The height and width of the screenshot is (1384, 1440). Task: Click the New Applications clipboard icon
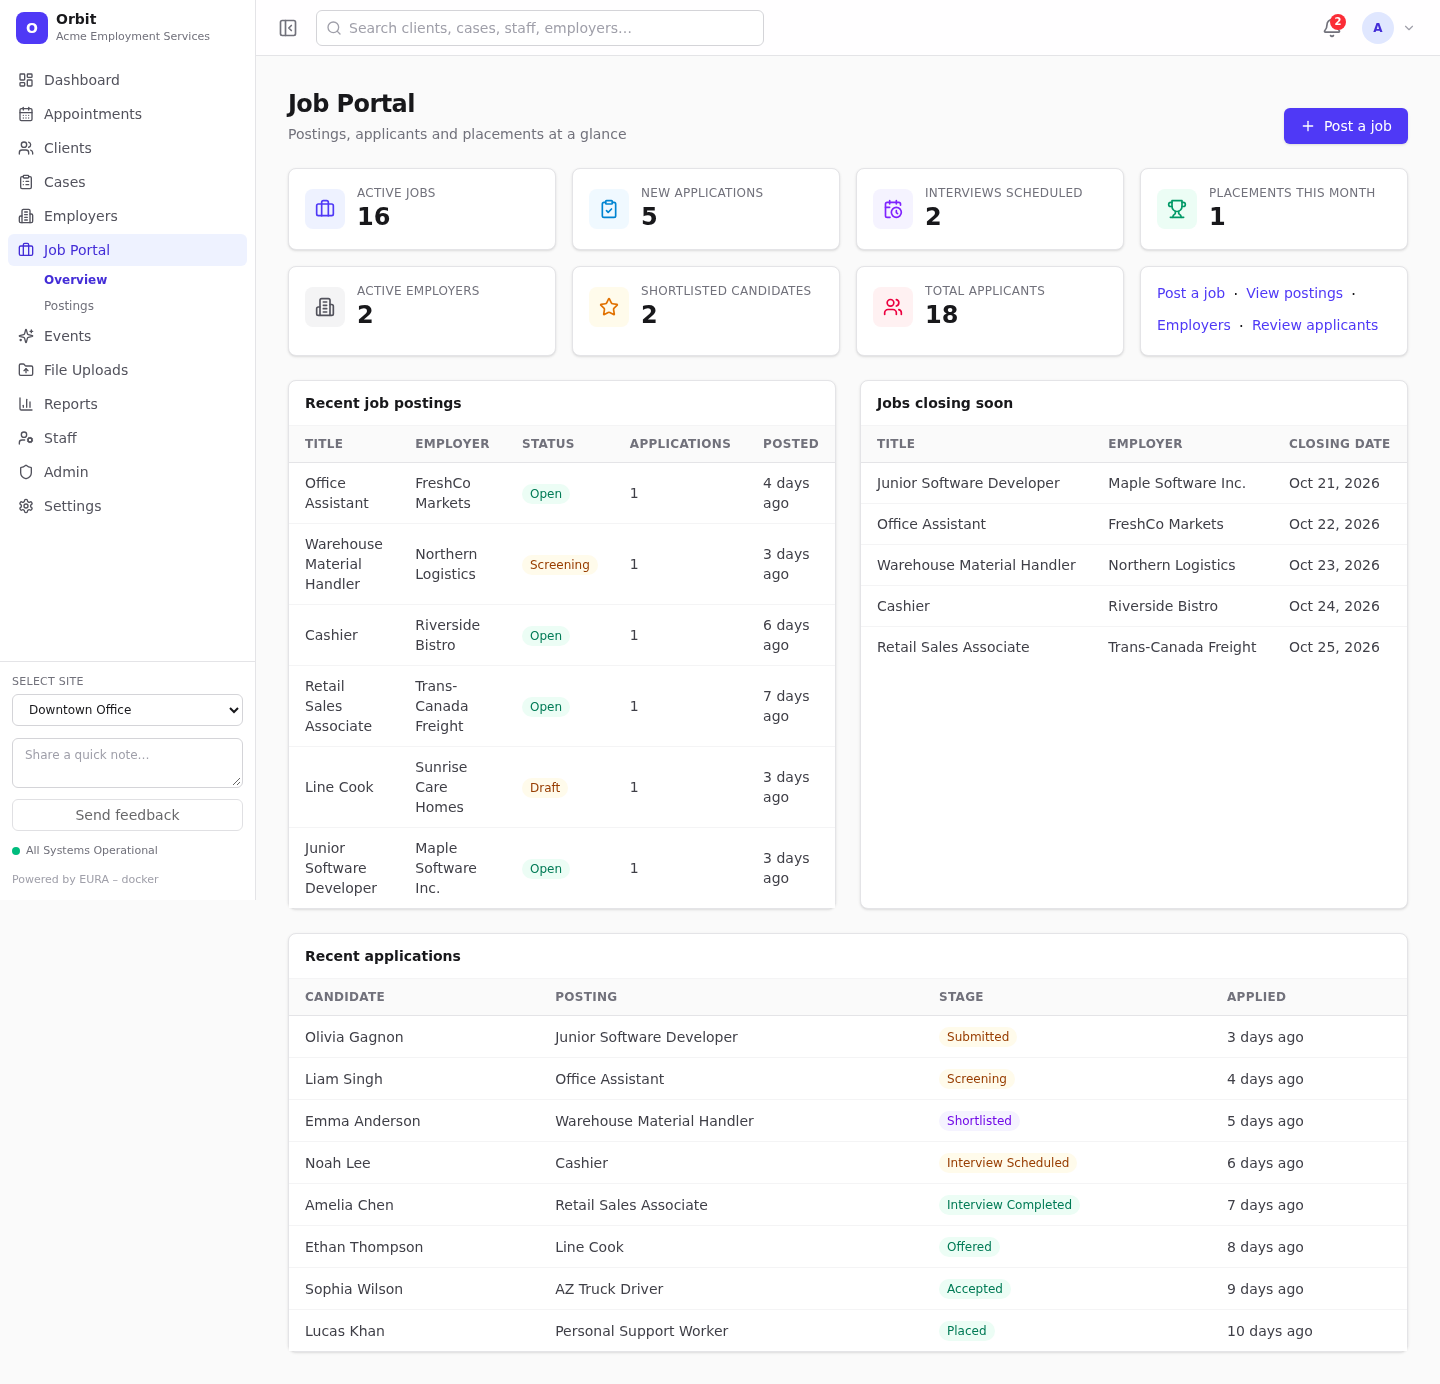coord(609,209)
